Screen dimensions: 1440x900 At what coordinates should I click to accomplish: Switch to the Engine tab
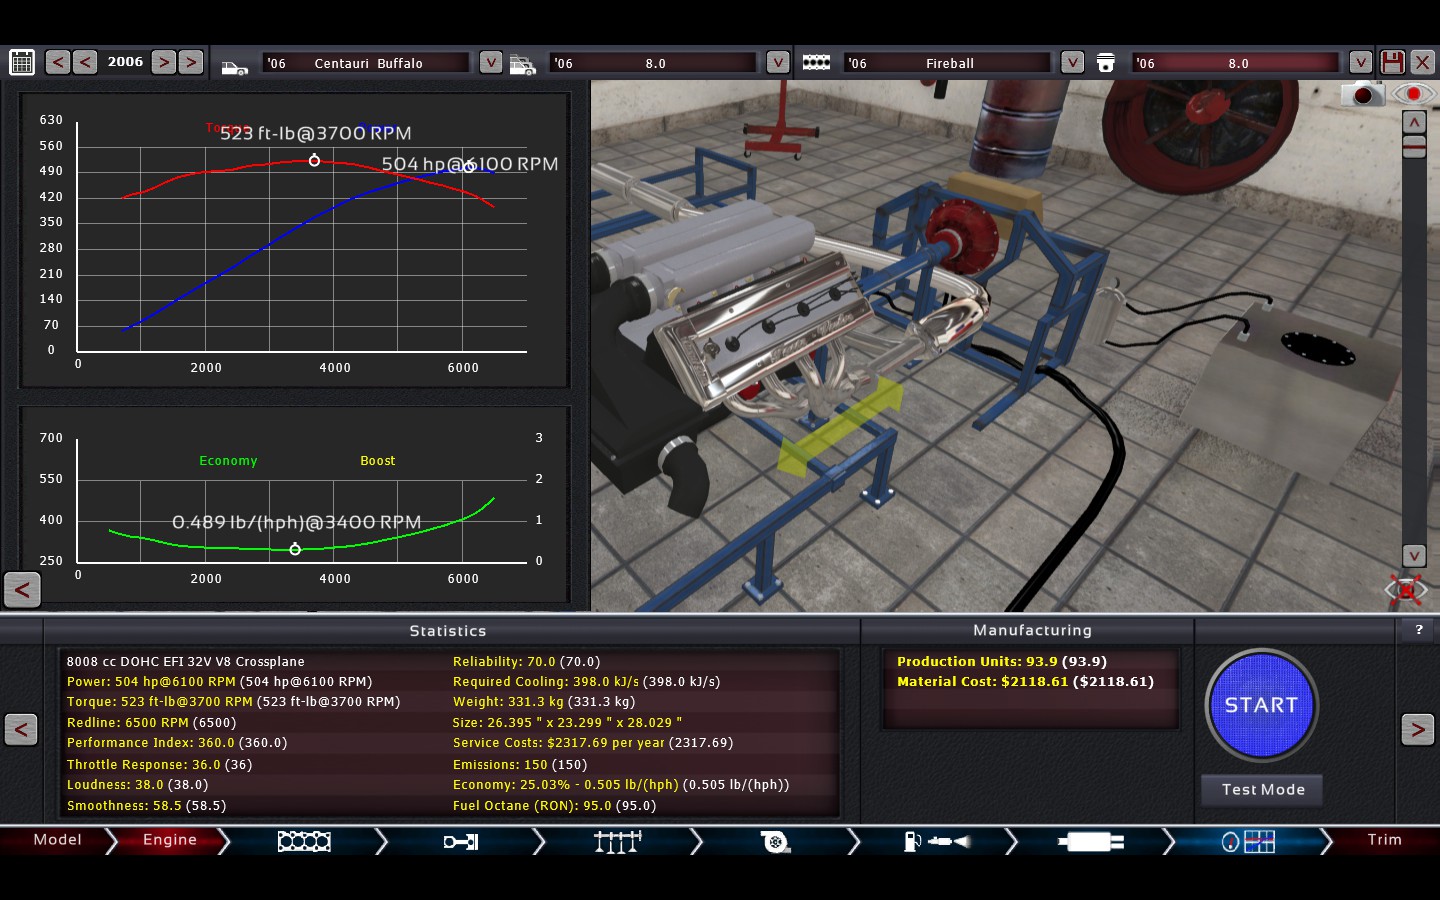pyautogui.click(x=170, y=840)
